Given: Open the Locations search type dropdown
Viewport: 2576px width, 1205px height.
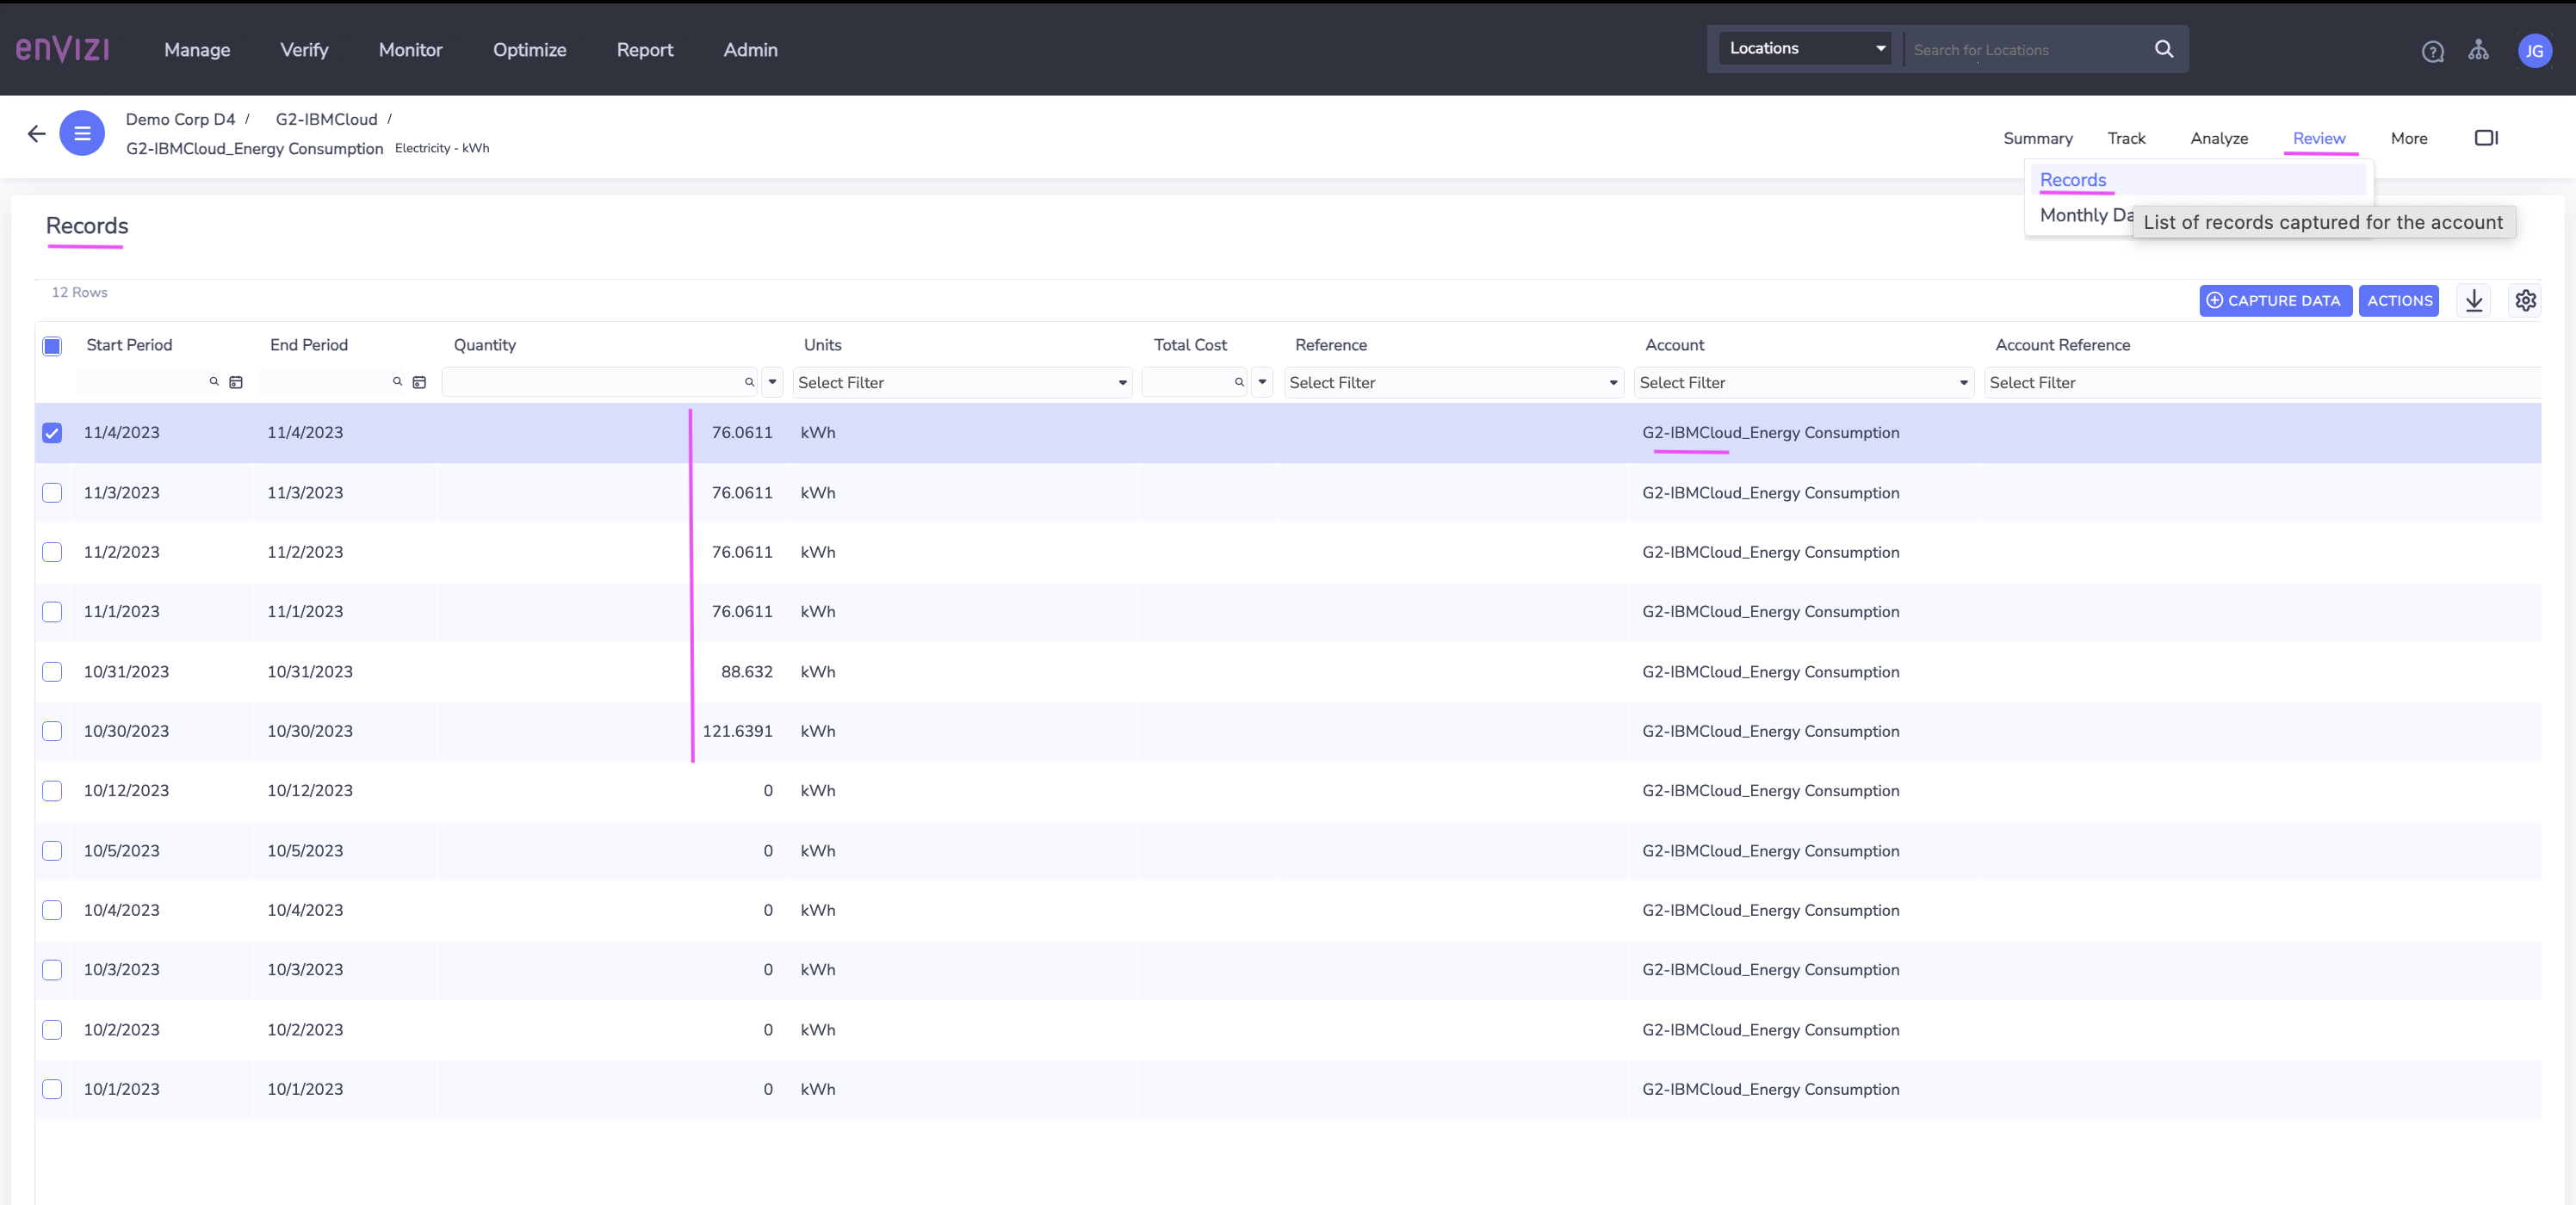Looking at the screenshot, I should (1805, 48).
